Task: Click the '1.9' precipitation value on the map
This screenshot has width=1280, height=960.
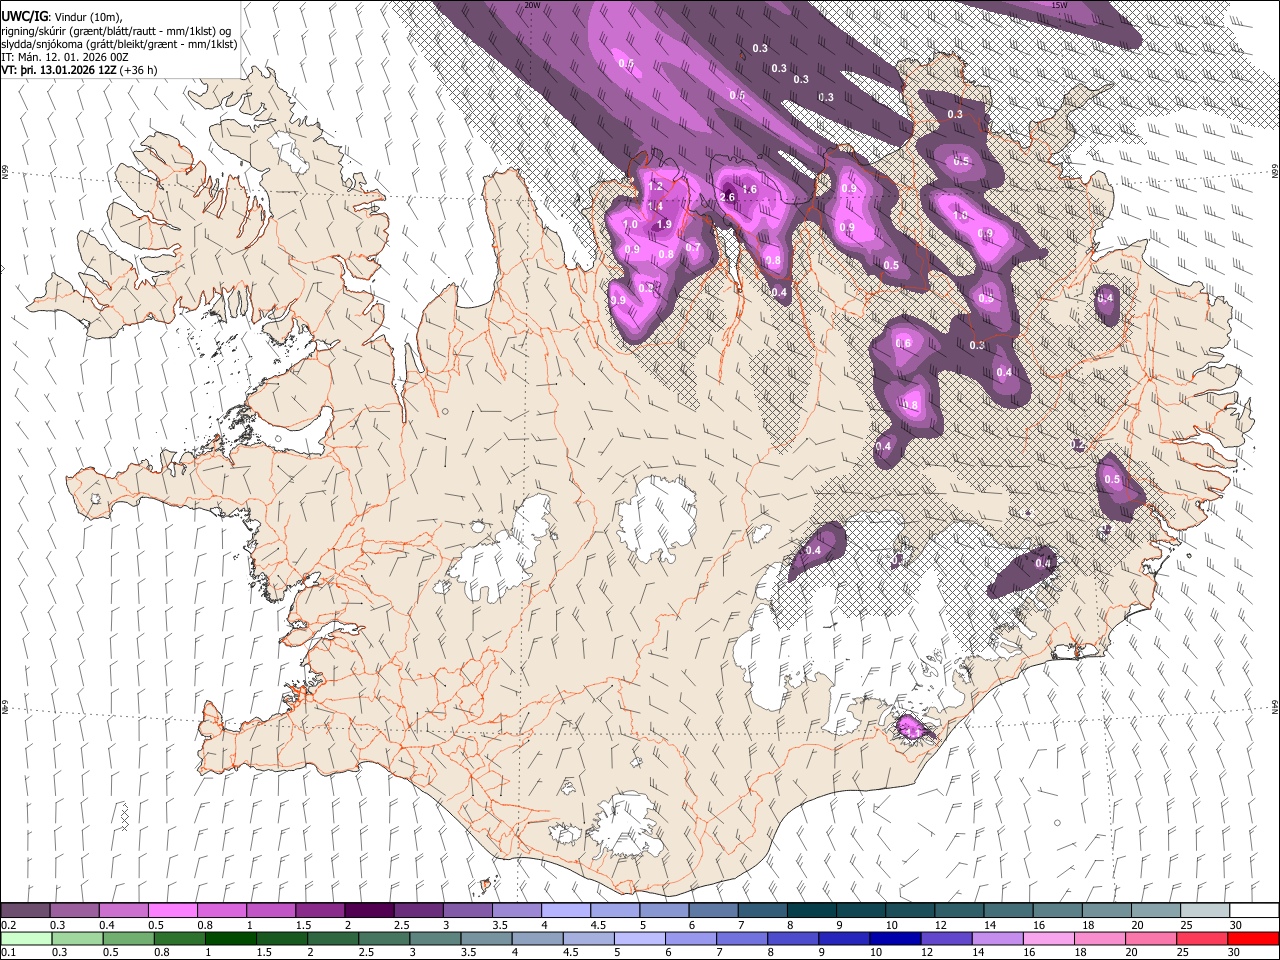Action: (665, 225)
